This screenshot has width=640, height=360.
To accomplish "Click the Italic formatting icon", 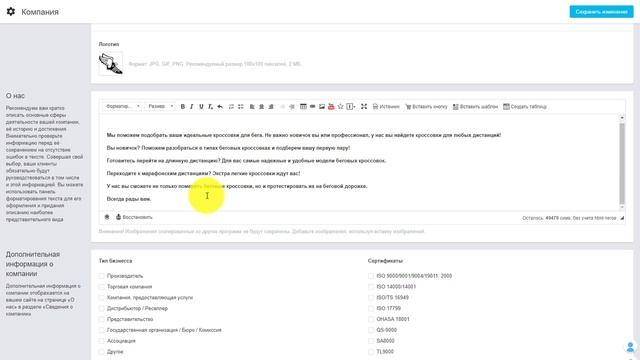I will 191,107.
